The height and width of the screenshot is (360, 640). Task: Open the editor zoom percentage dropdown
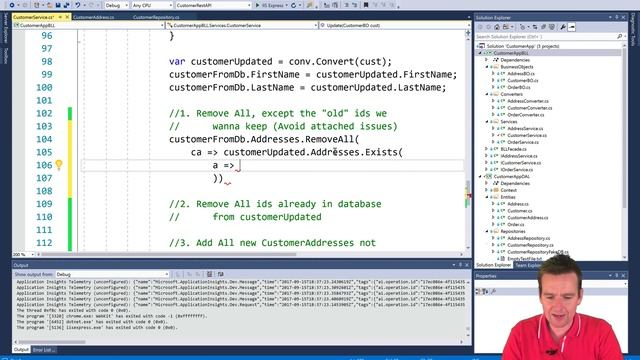click(23, 254)
